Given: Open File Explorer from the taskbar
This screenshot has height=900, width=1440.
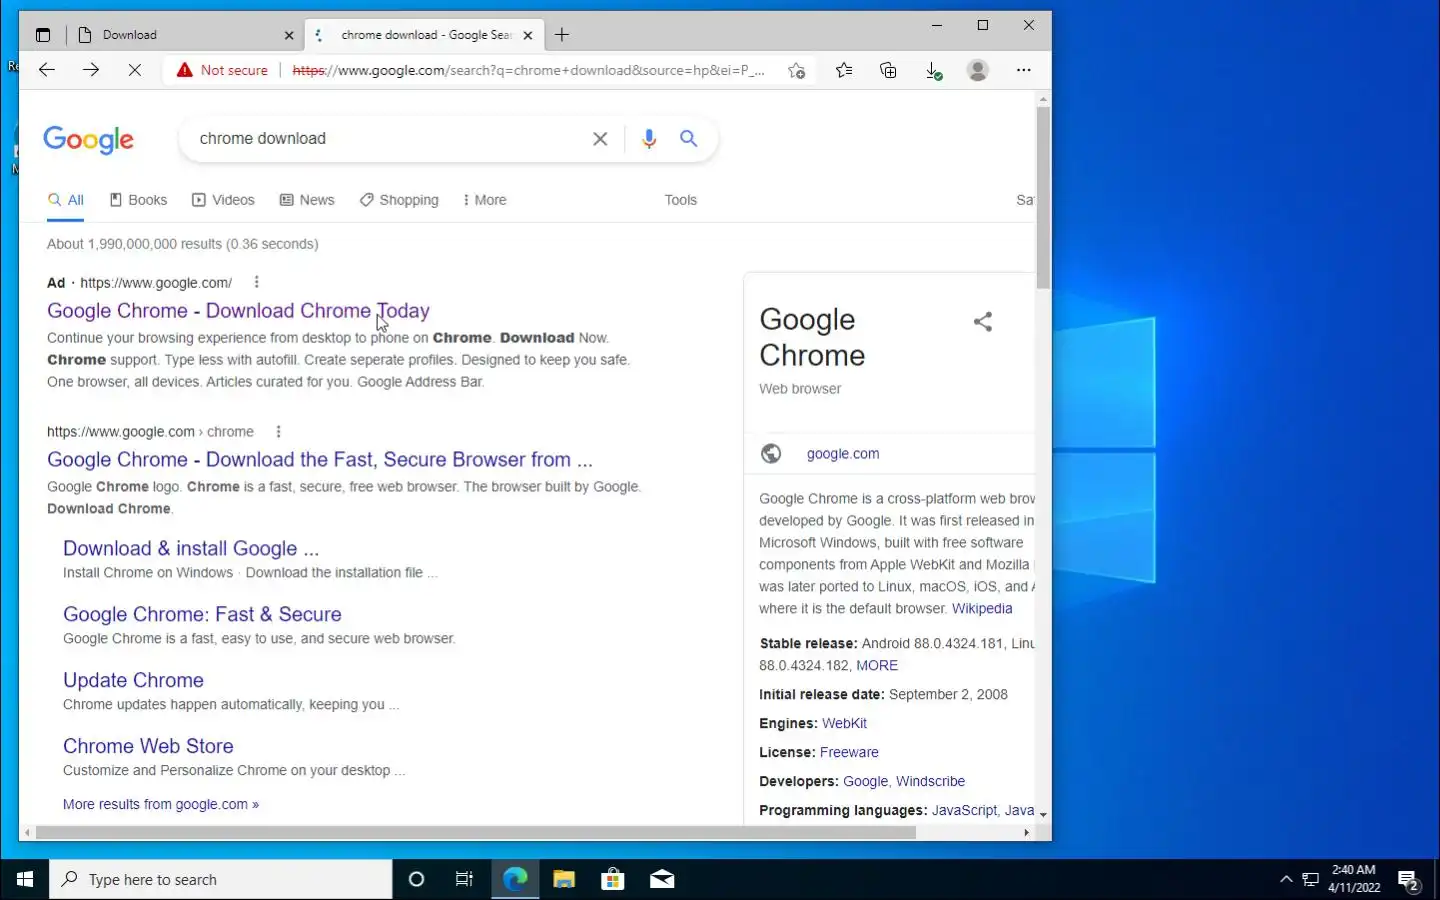Looking at the screenshot, I should tap(564, 880).
